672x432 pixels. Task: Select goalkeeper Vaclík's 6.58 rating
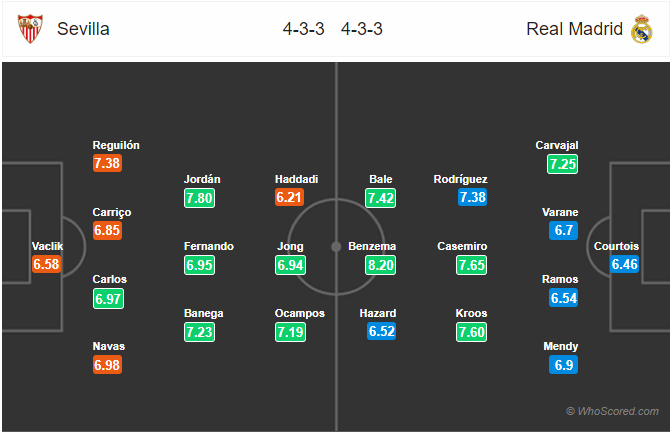[46, 264]
